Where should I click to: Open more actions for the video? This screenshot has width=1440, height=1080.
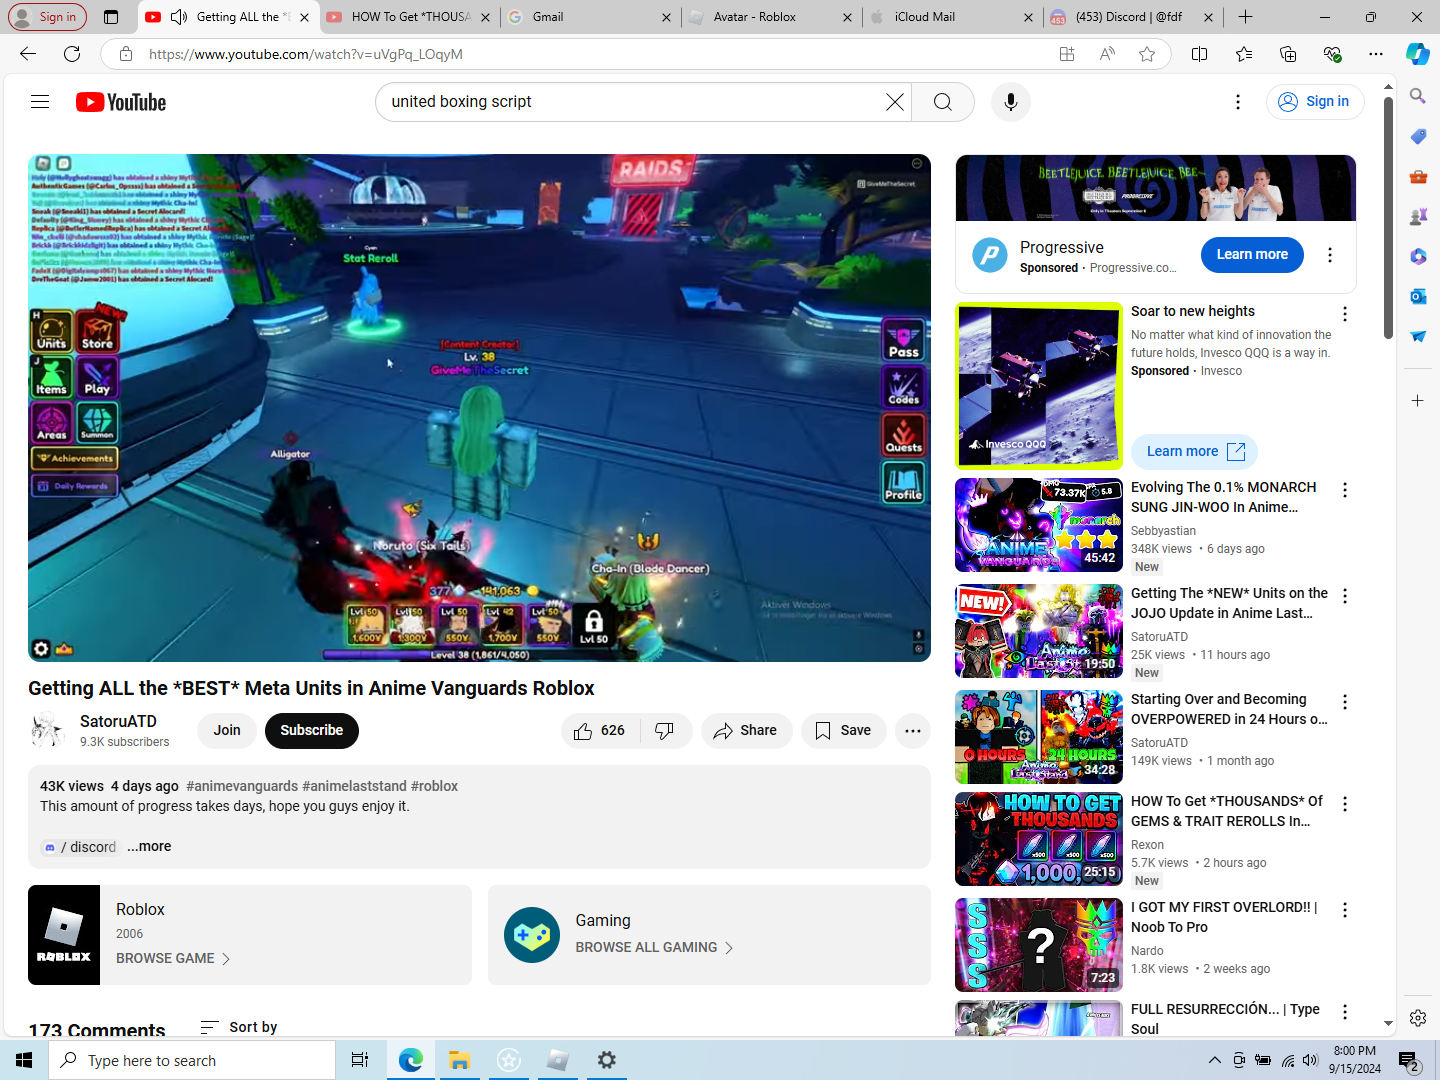(912, 731)
